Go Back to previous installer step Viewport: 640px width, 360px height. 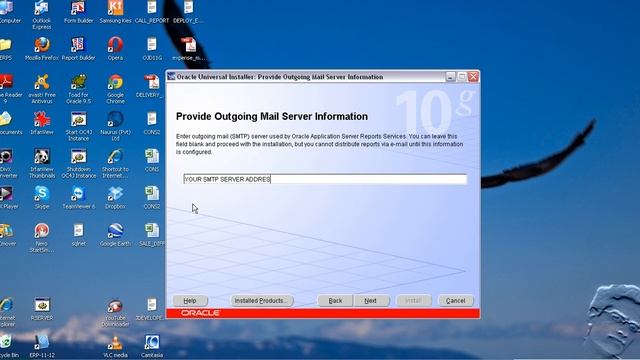point(335,301)
